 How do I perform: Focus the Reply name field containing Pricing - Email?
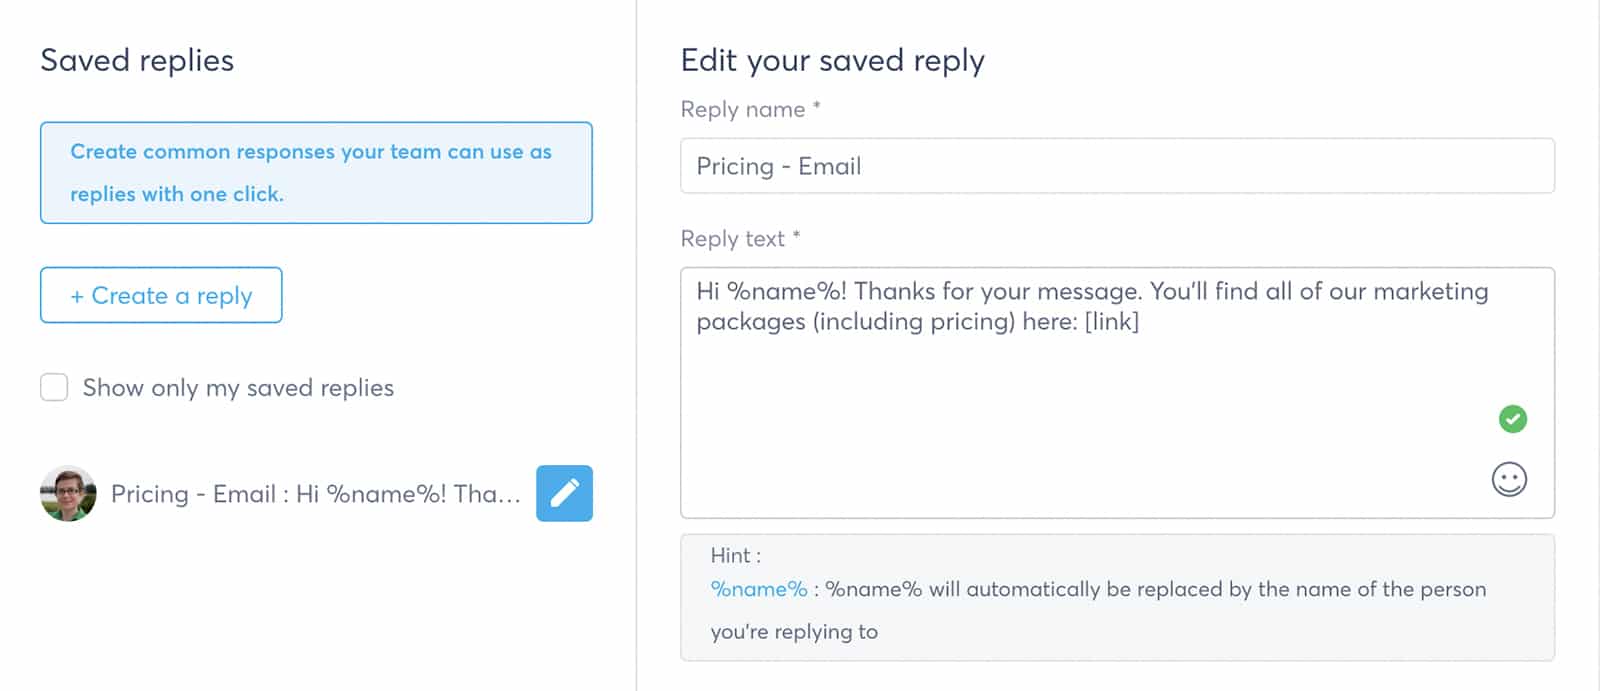click(1117, 166)
